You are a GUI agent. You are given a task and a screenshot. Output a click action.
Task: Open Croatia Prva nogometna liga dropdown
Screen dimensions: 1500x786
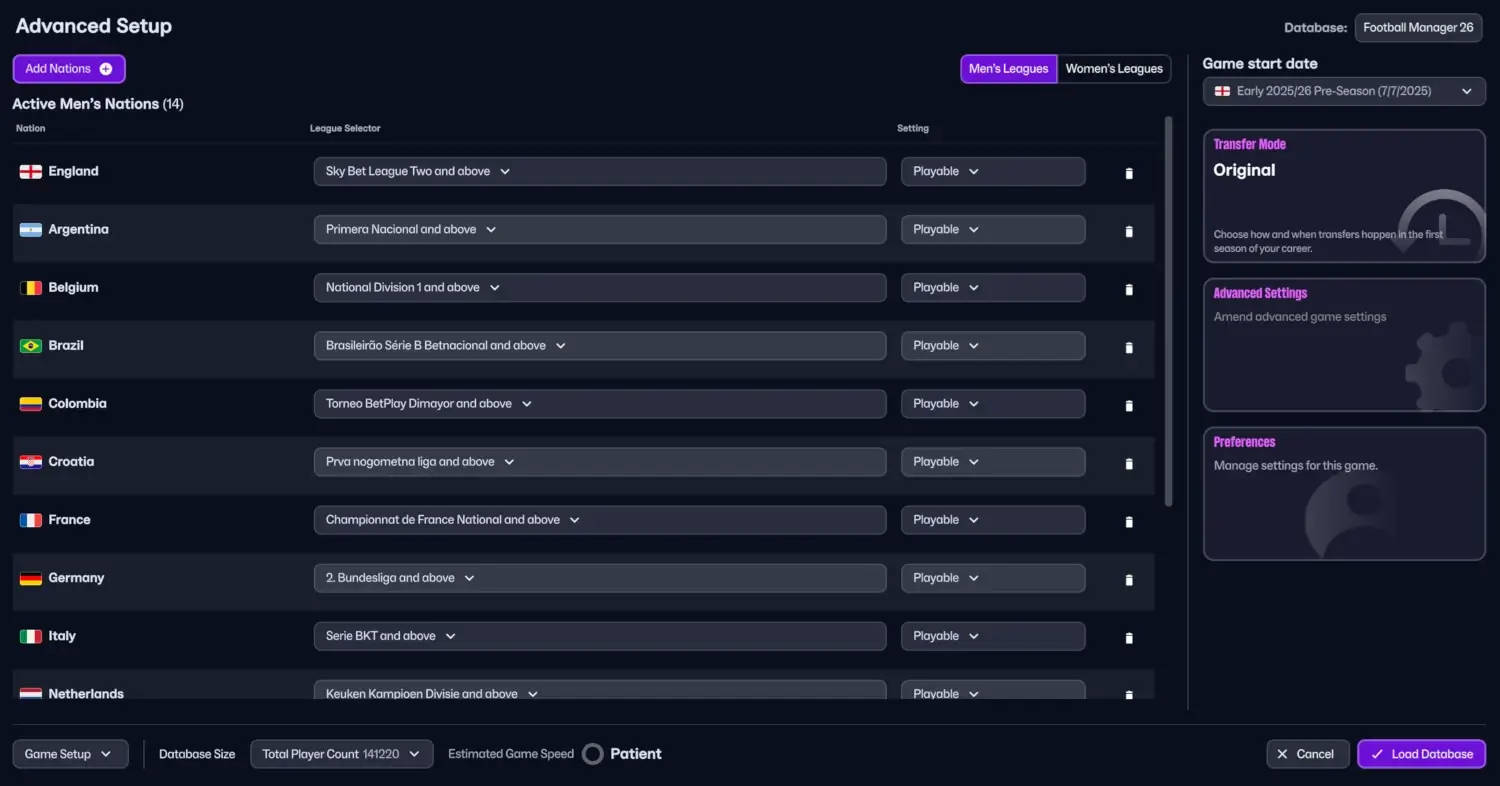(600, 461)
